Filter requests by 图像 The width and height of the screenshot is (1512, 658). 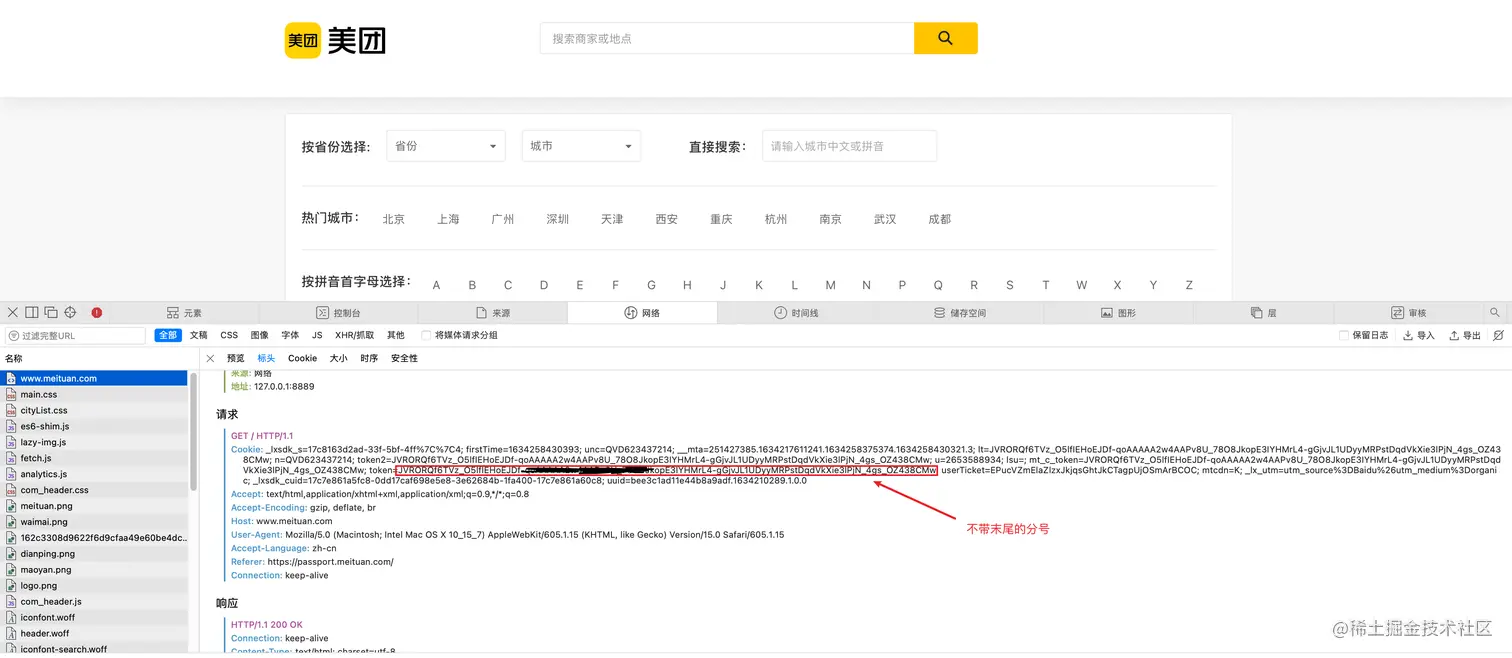coord(260,336)
